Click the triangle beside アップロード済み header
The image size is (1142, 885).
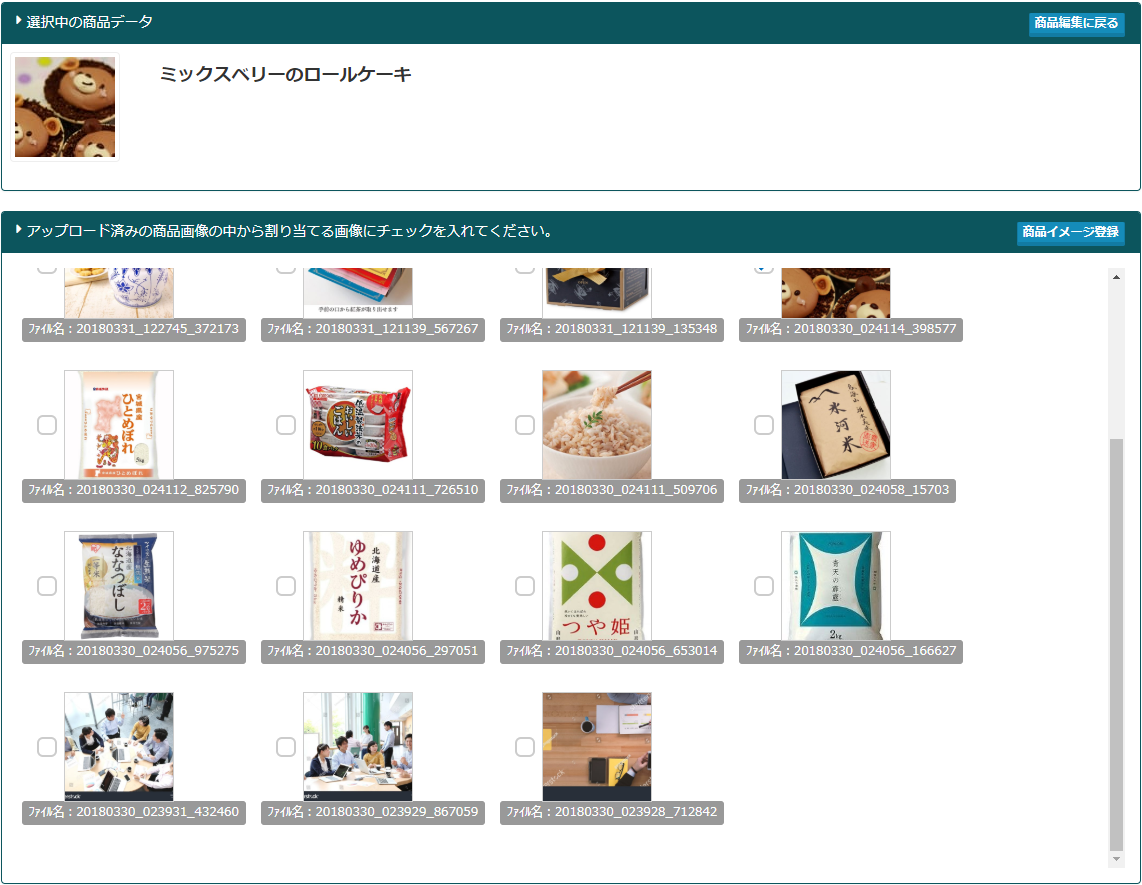pos(18,230)
